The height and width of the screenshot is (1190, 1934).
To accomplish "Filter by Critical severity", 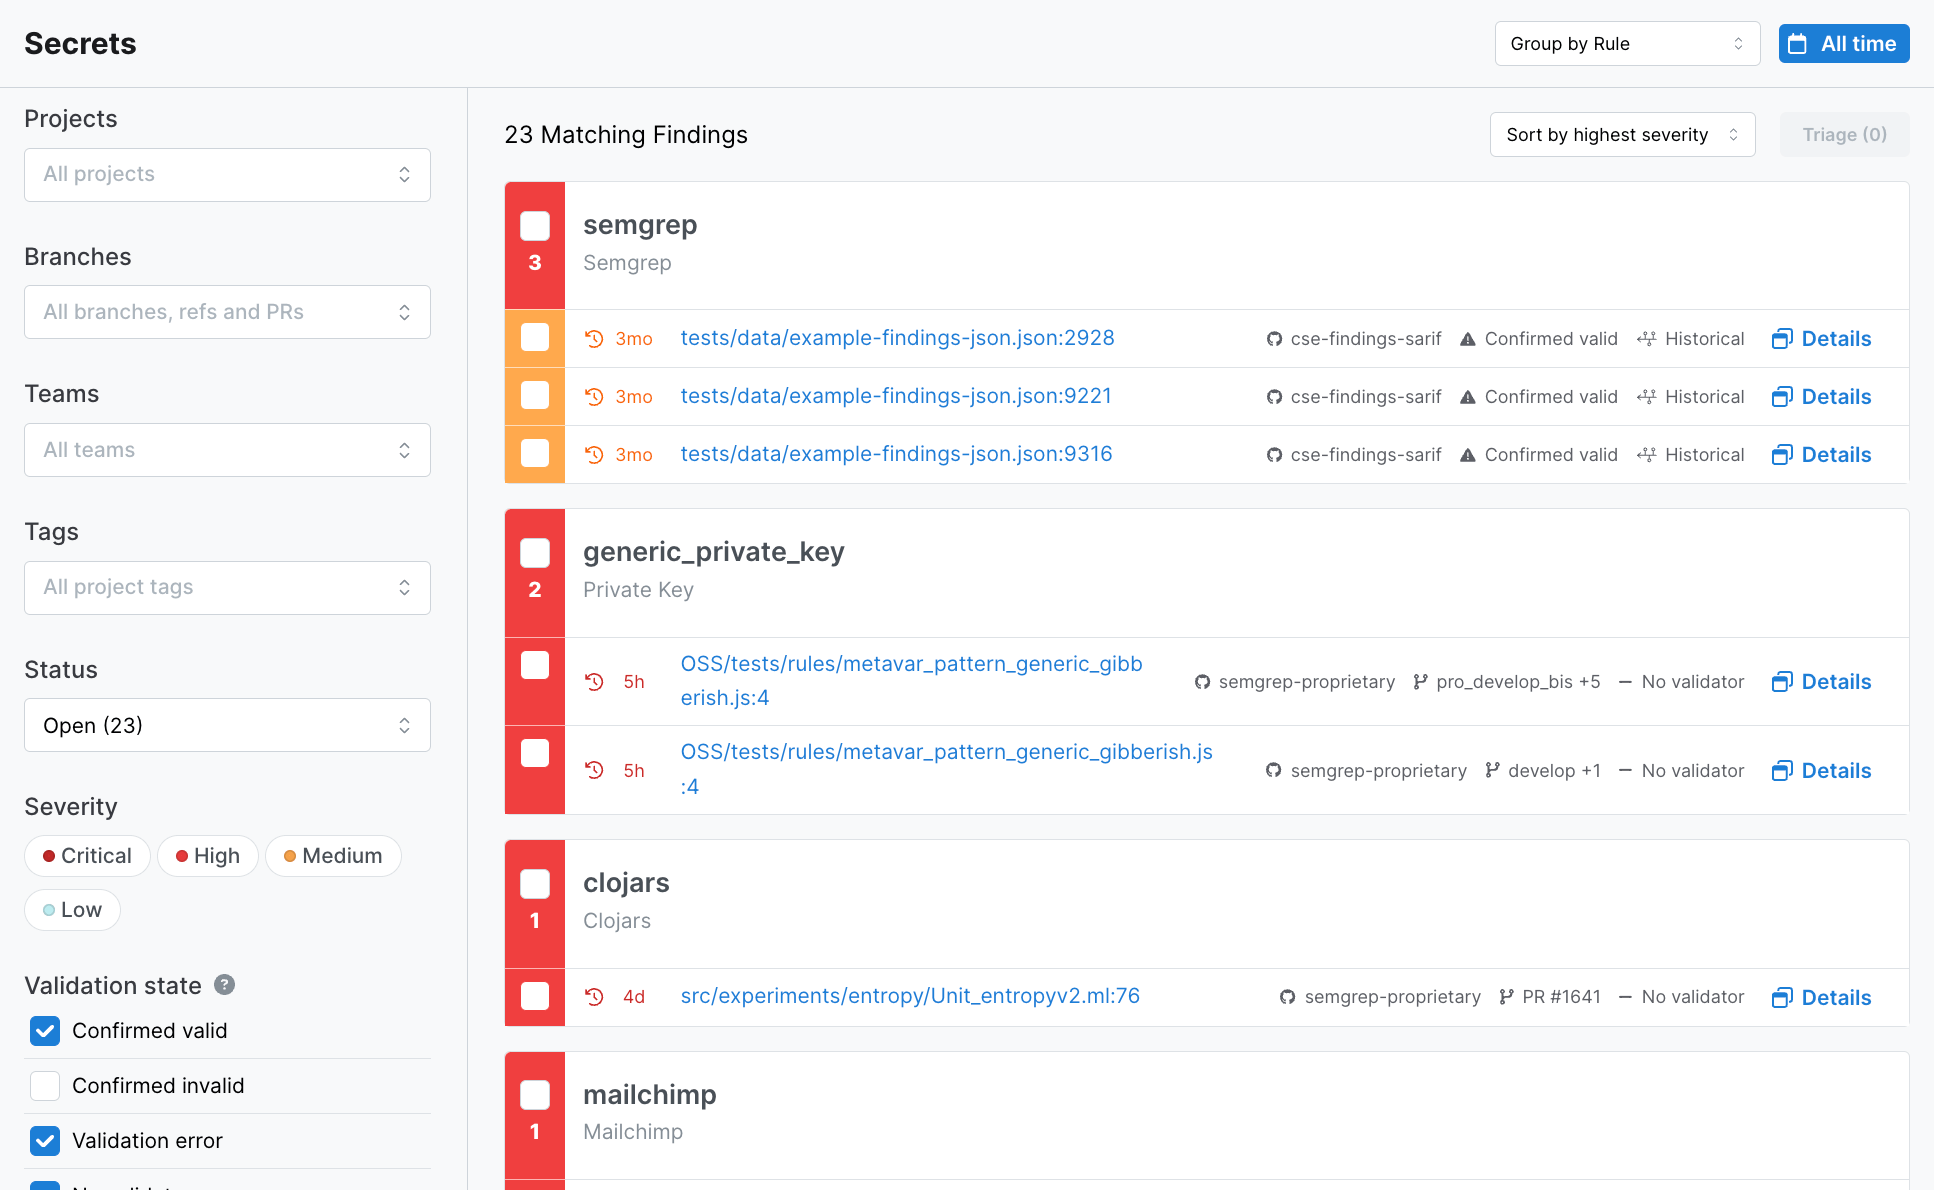I will (87, 856).
